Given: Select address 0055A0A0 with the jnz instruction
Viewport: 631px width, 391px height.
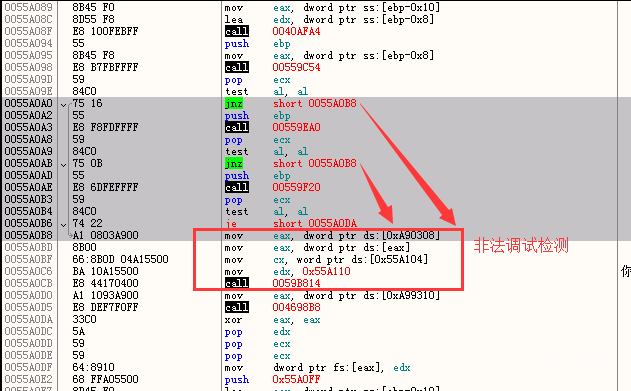Looking at the screenshot, I should 29,103.
